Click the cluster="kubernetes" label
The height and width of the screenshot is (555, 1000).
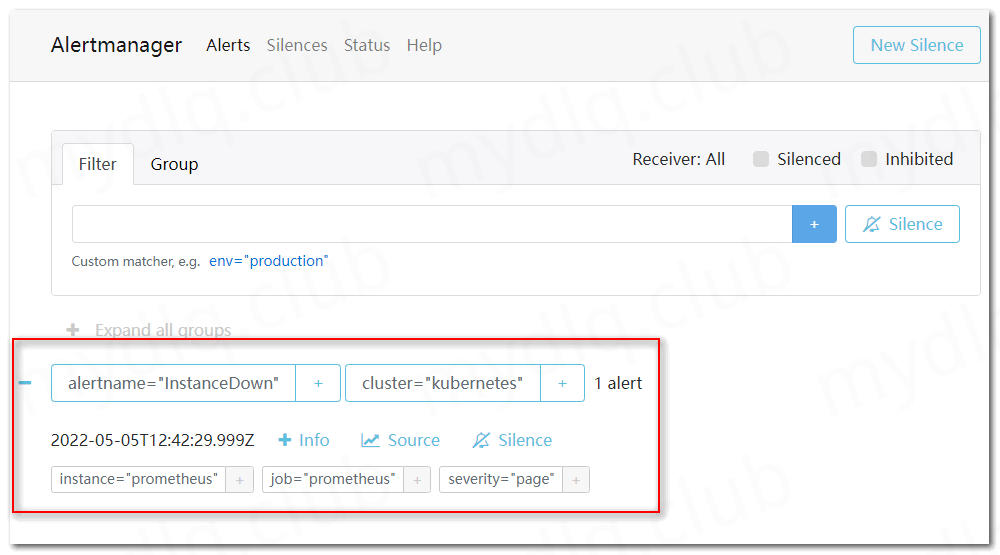443,383
